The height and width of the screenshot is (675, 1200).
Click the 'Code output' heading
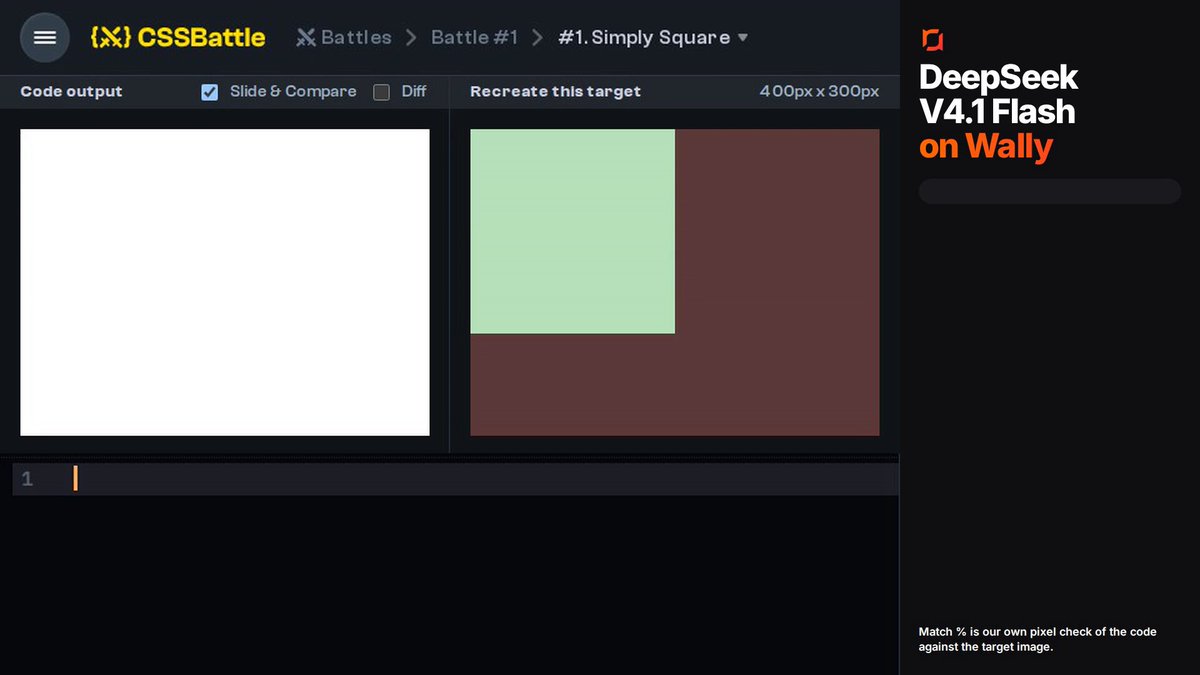pyautogui.click(x=71, y=92)
